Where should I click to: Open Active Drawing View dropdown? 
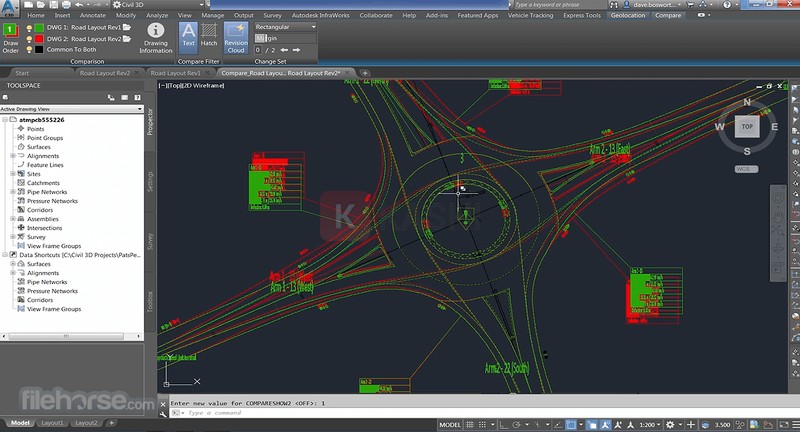click(71, 109)
